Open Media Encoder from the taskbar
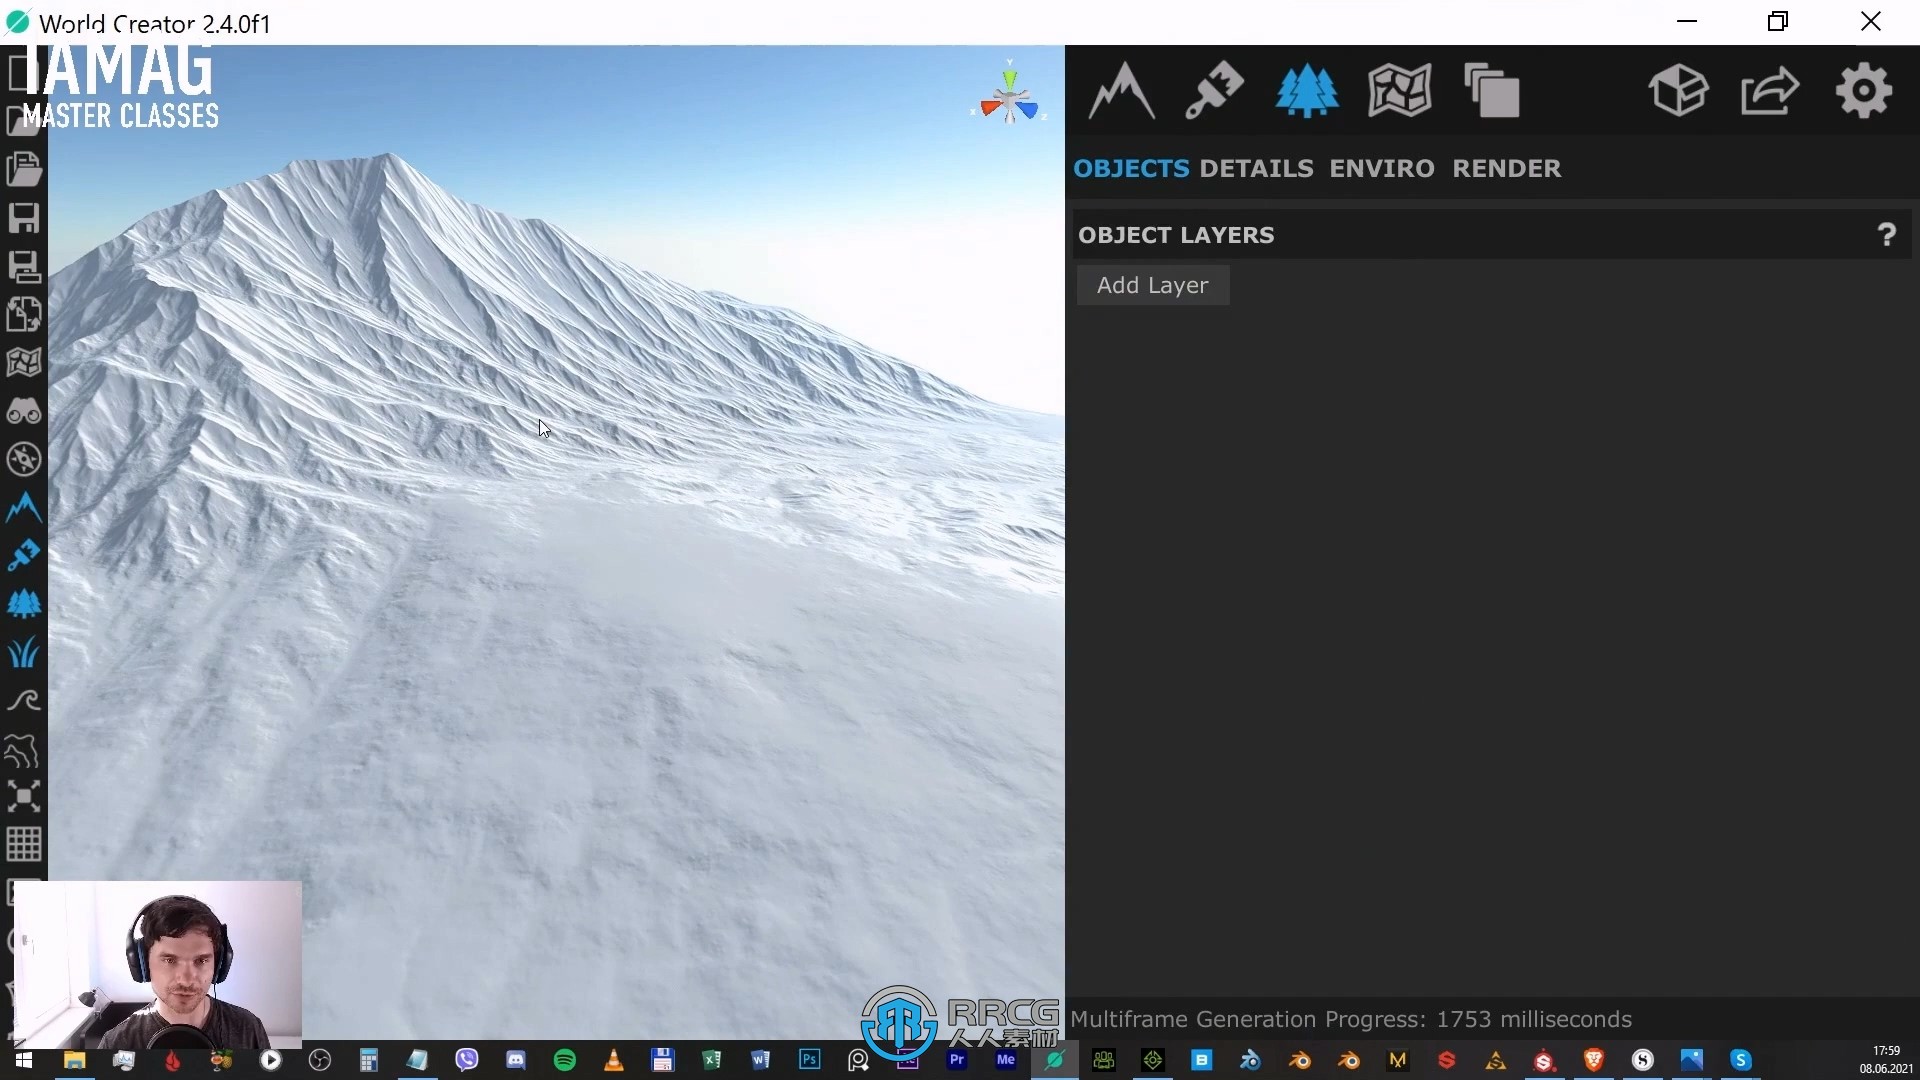This screenshot has width=1920, height=1080. click(x=1006, y=1060)
